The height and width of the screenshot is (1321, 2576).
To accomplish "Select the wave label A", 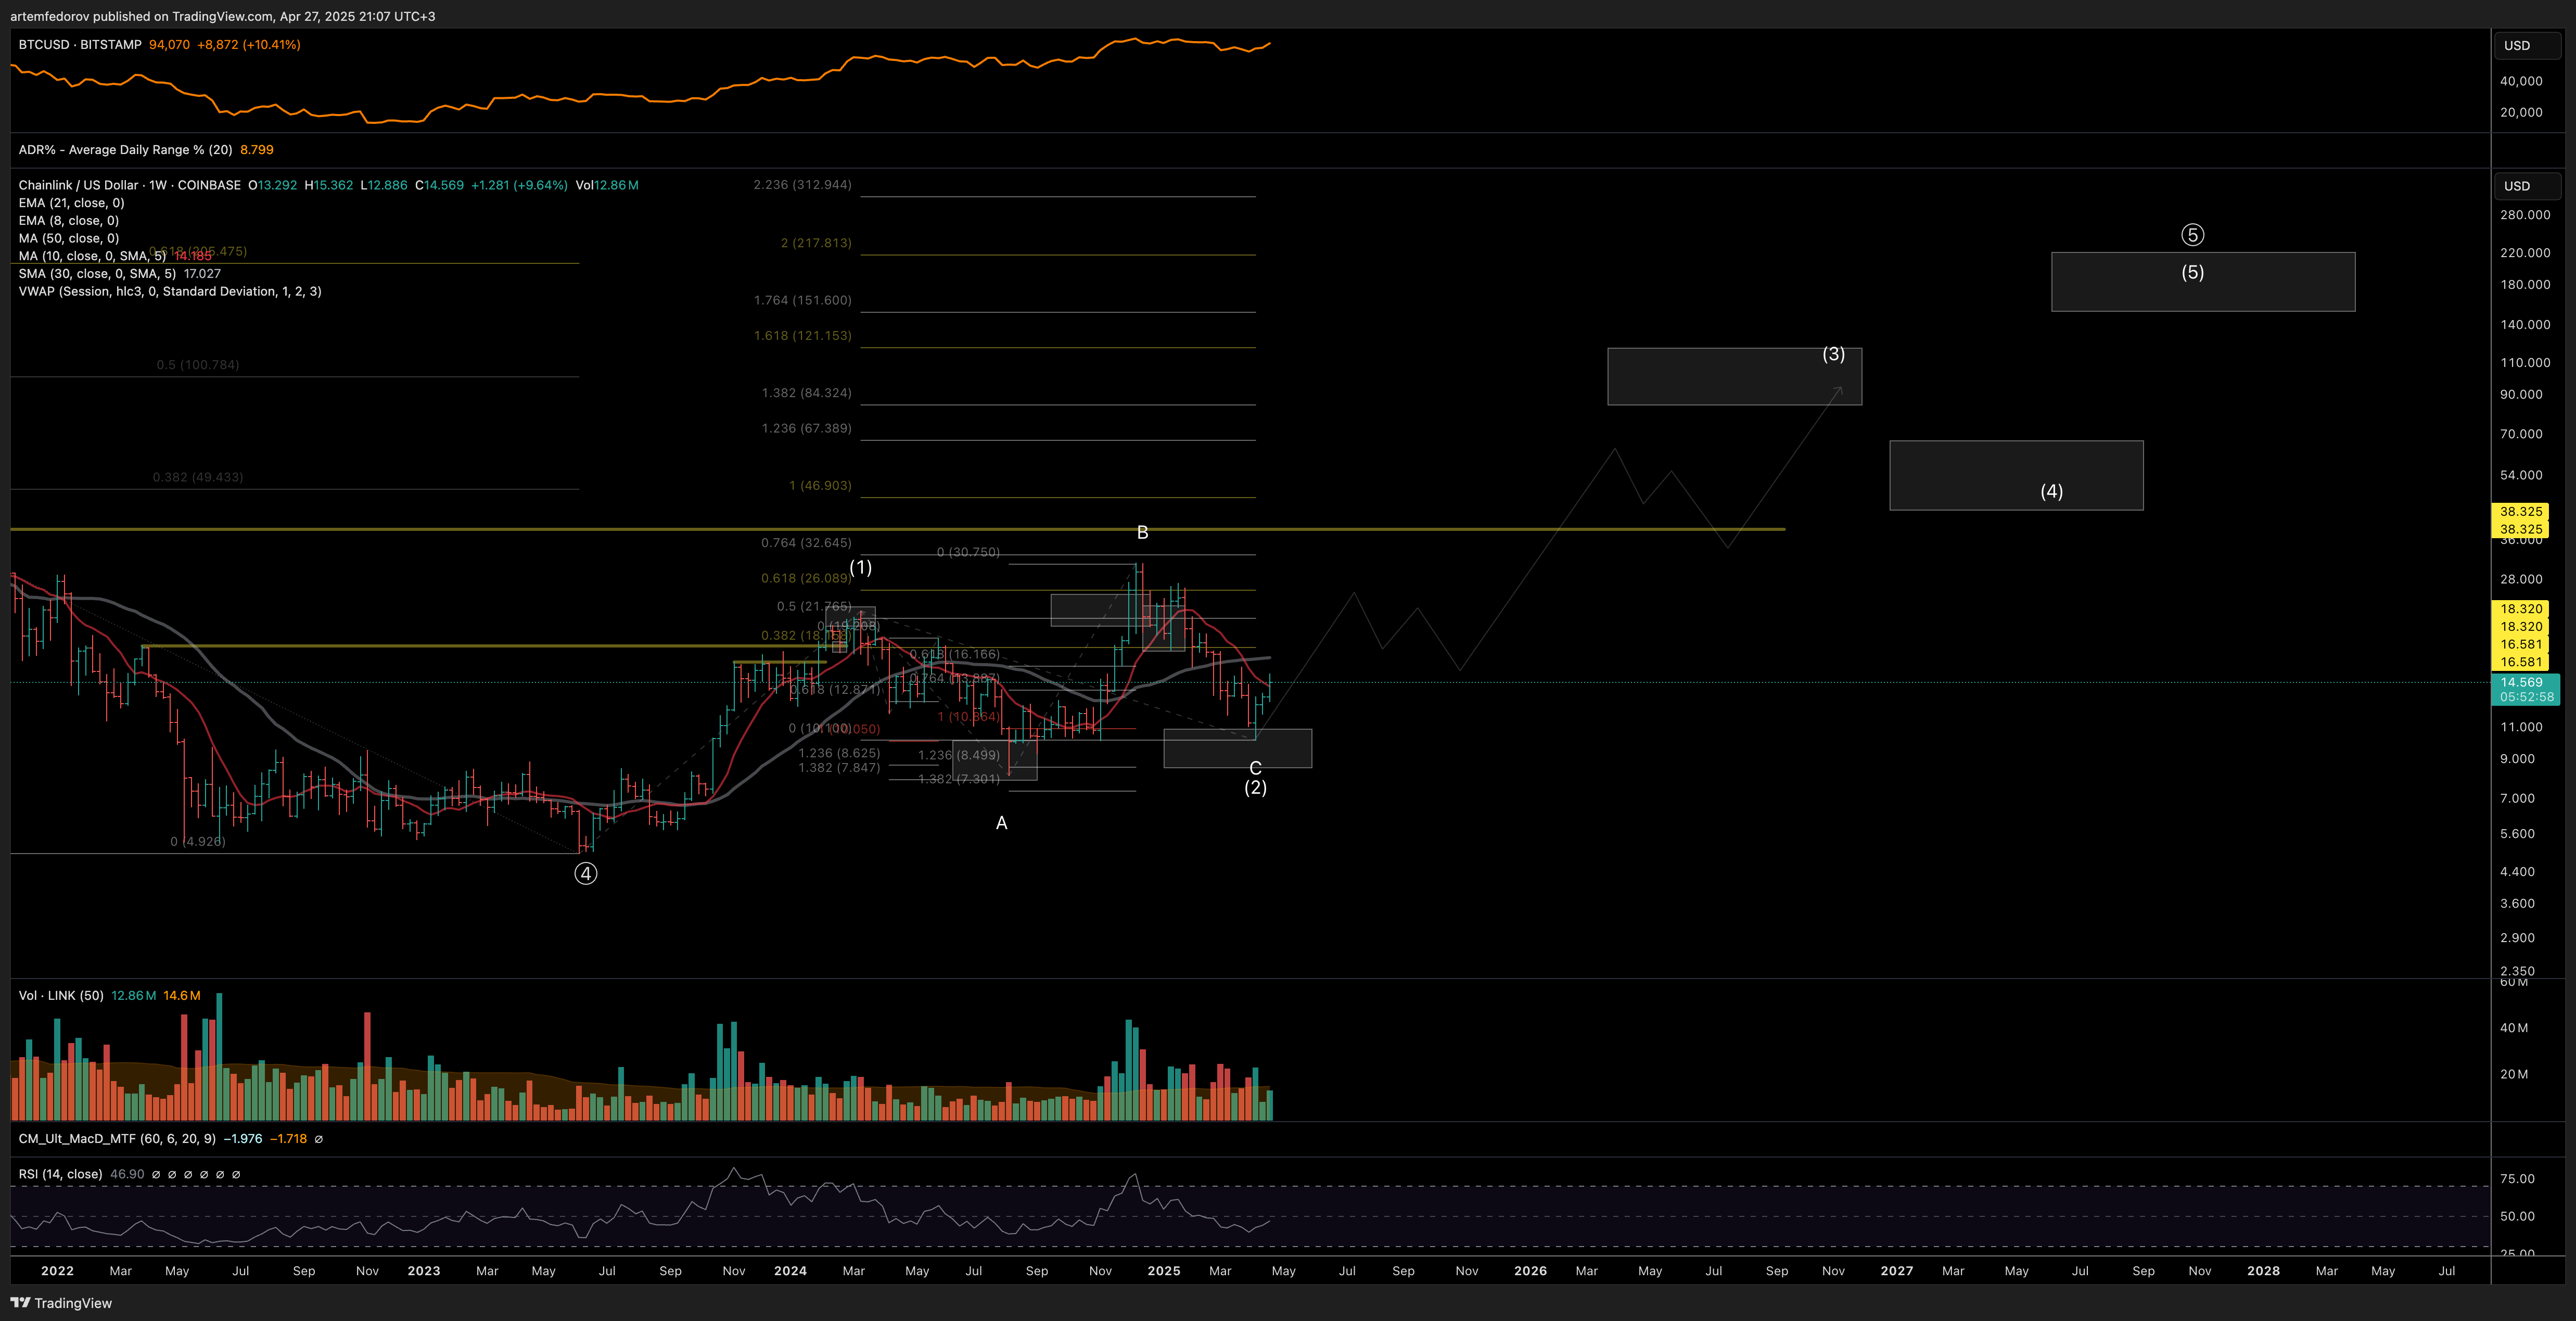I will tap(1001, 823).
